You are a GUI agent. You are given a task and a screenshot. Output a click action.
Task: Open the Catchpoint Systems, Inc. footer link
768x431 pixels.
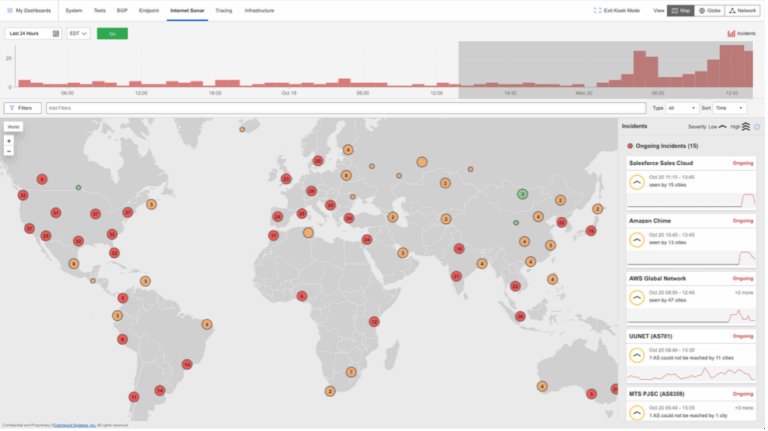(x=74, y=425)
